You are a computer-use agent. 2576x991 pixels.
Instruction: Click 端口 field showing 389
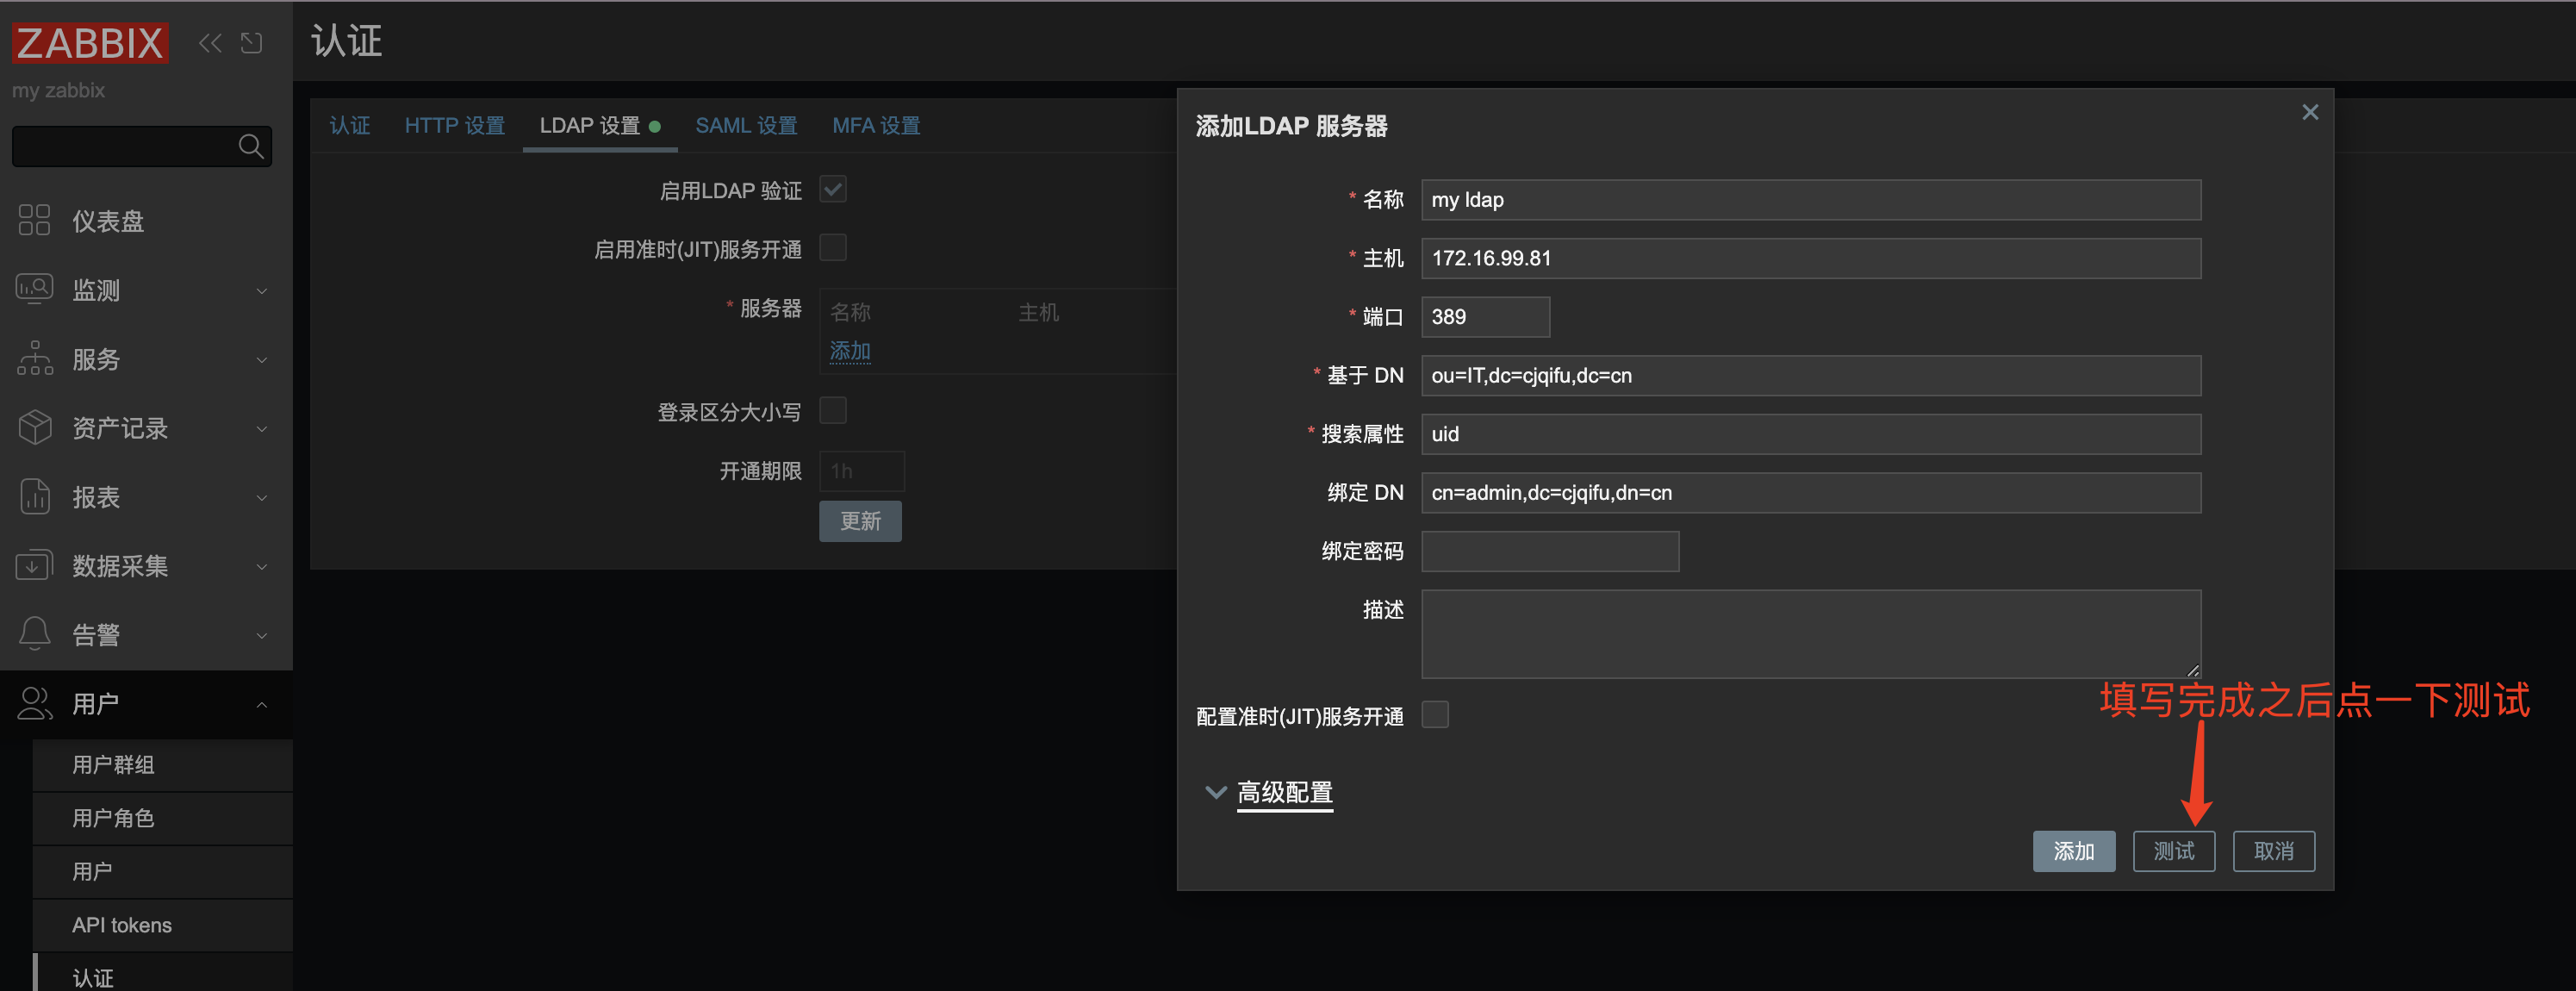pos(1485,317)
